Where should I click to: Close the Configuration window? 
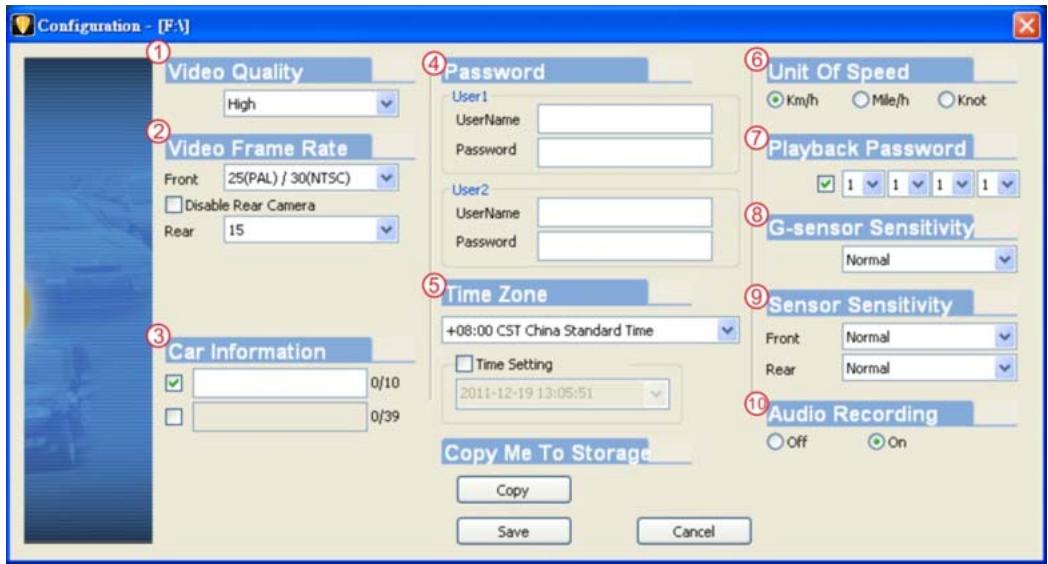point(1026,26)
